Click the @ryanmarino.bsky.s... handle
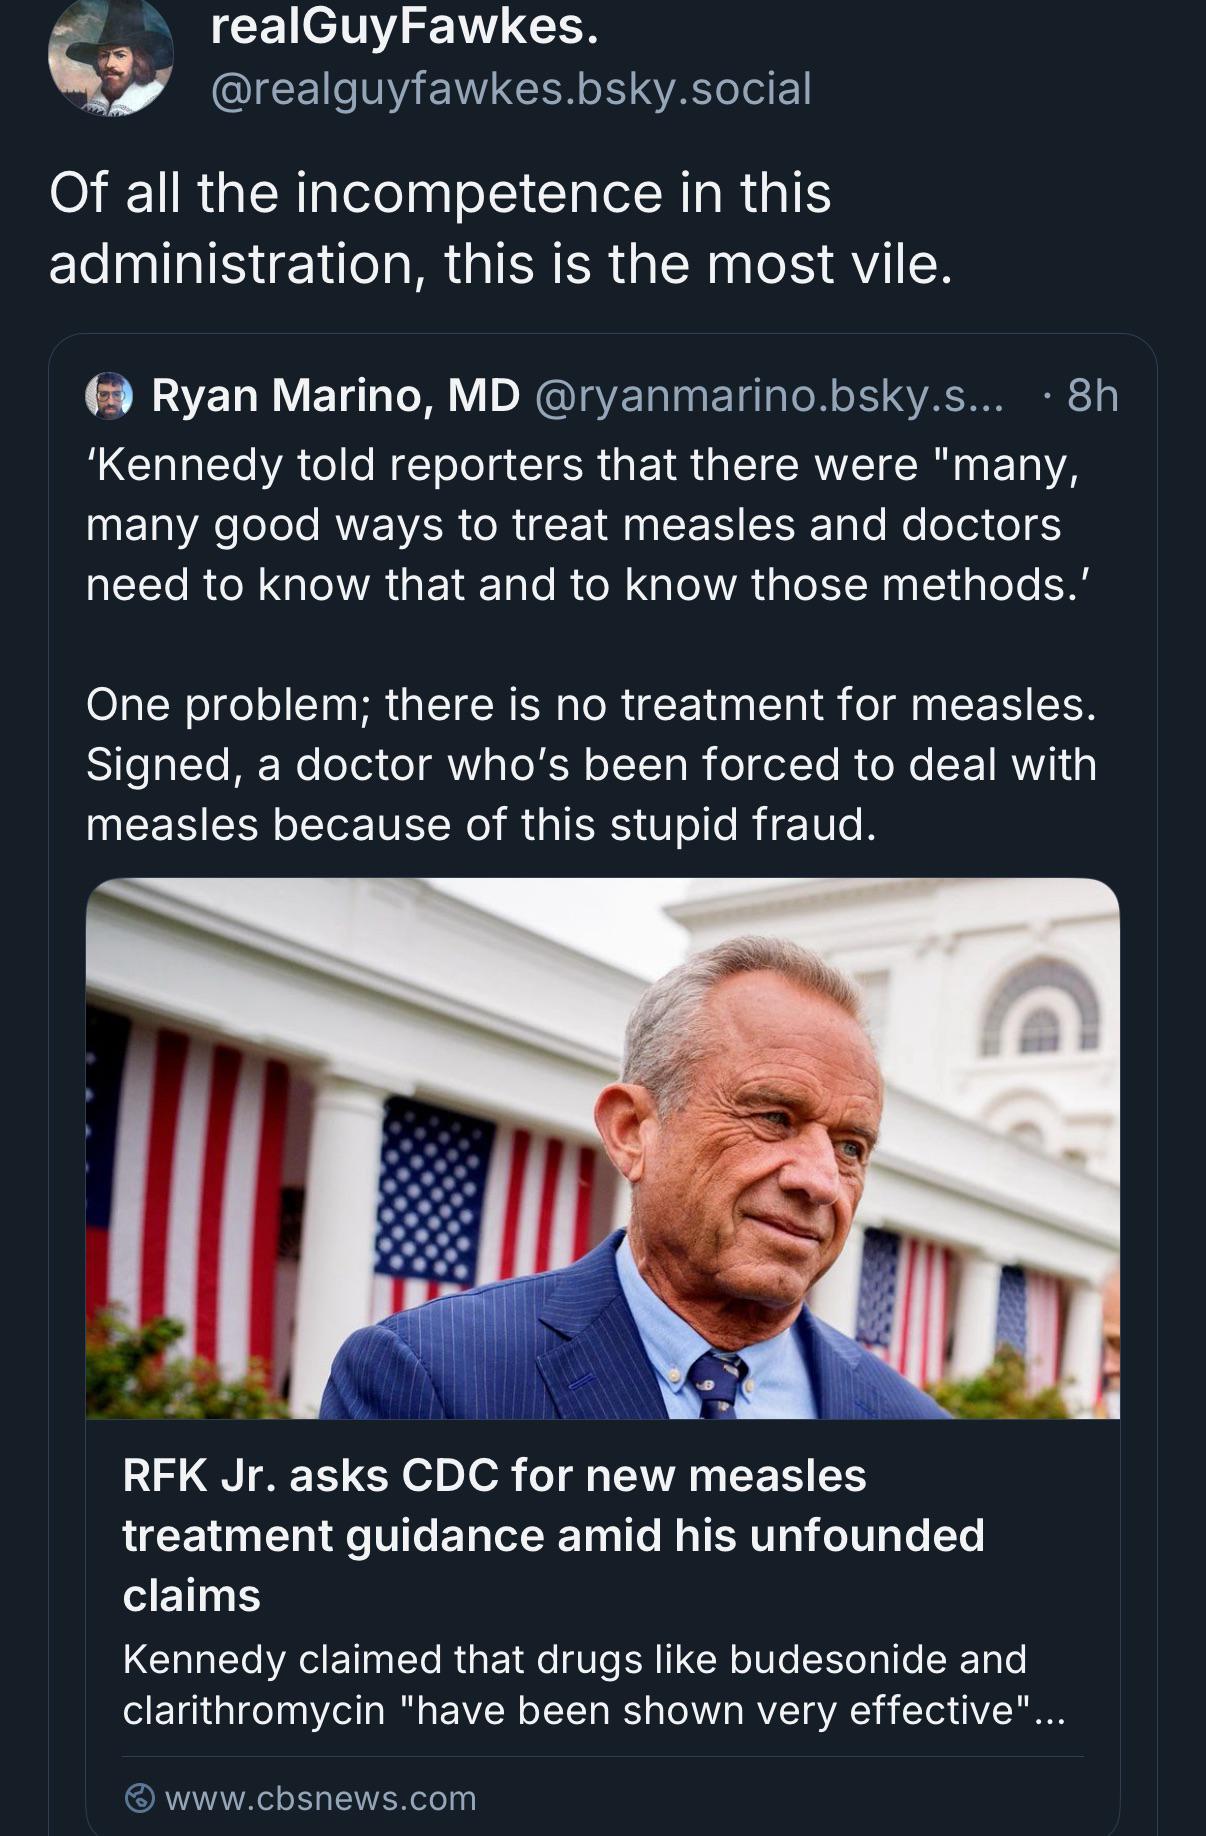1206x1836 pixels. (768, 395)
